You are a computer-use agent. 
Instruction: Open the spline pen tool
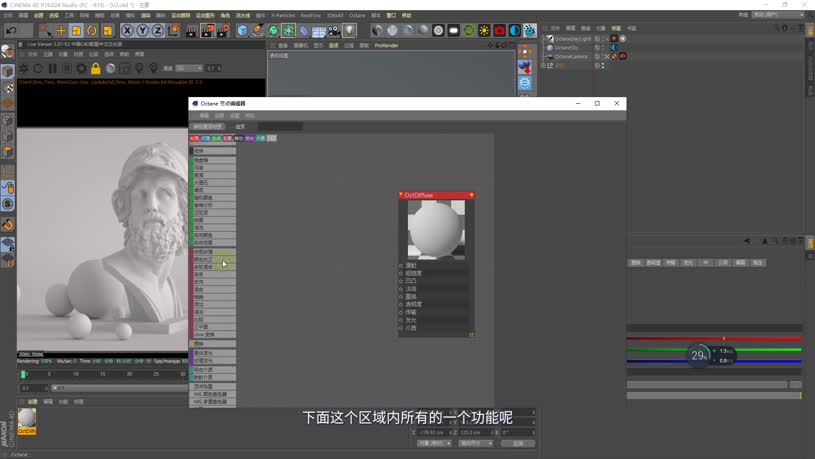pos(258,31)
